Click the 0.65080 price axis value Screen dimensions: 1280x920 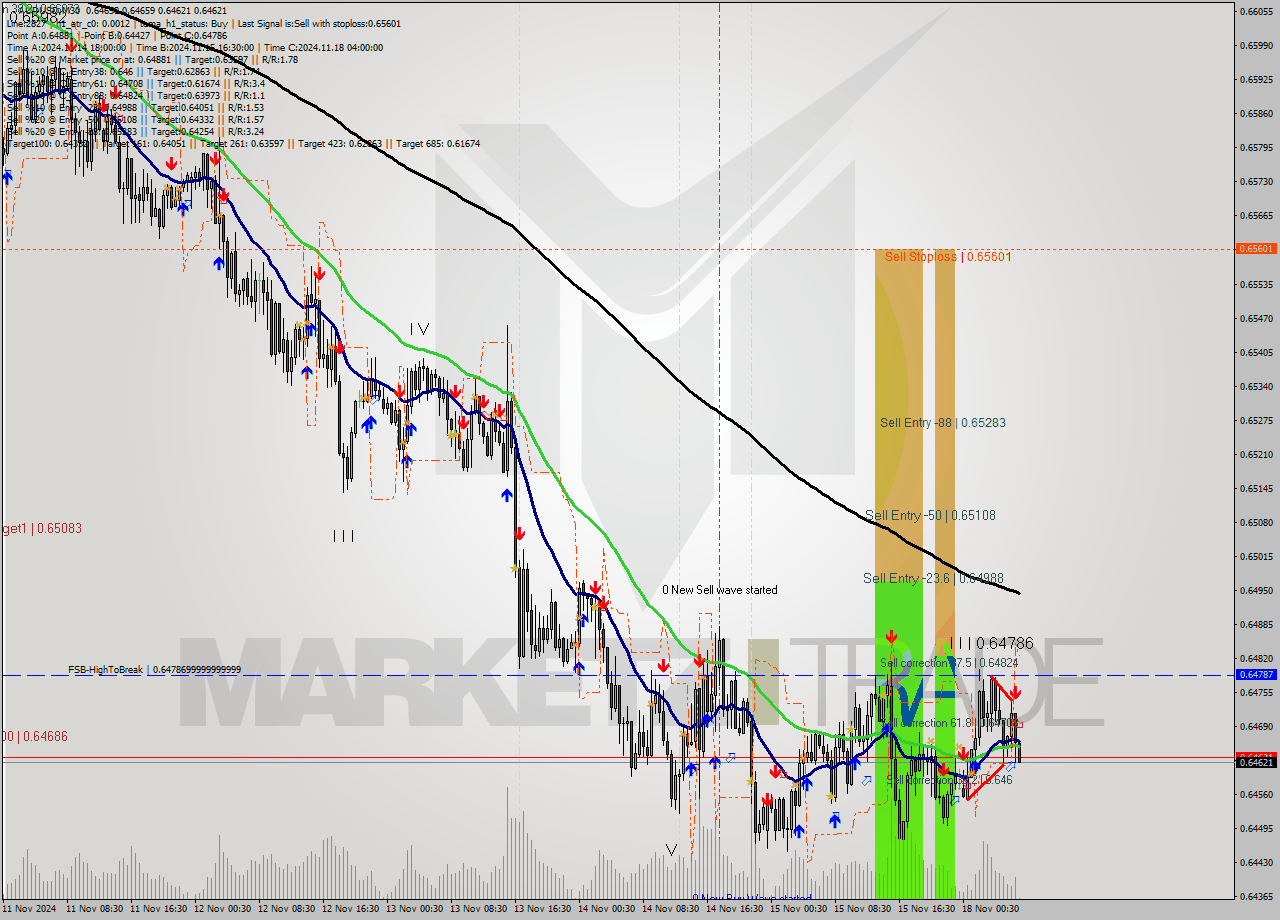click(1256, 522)
